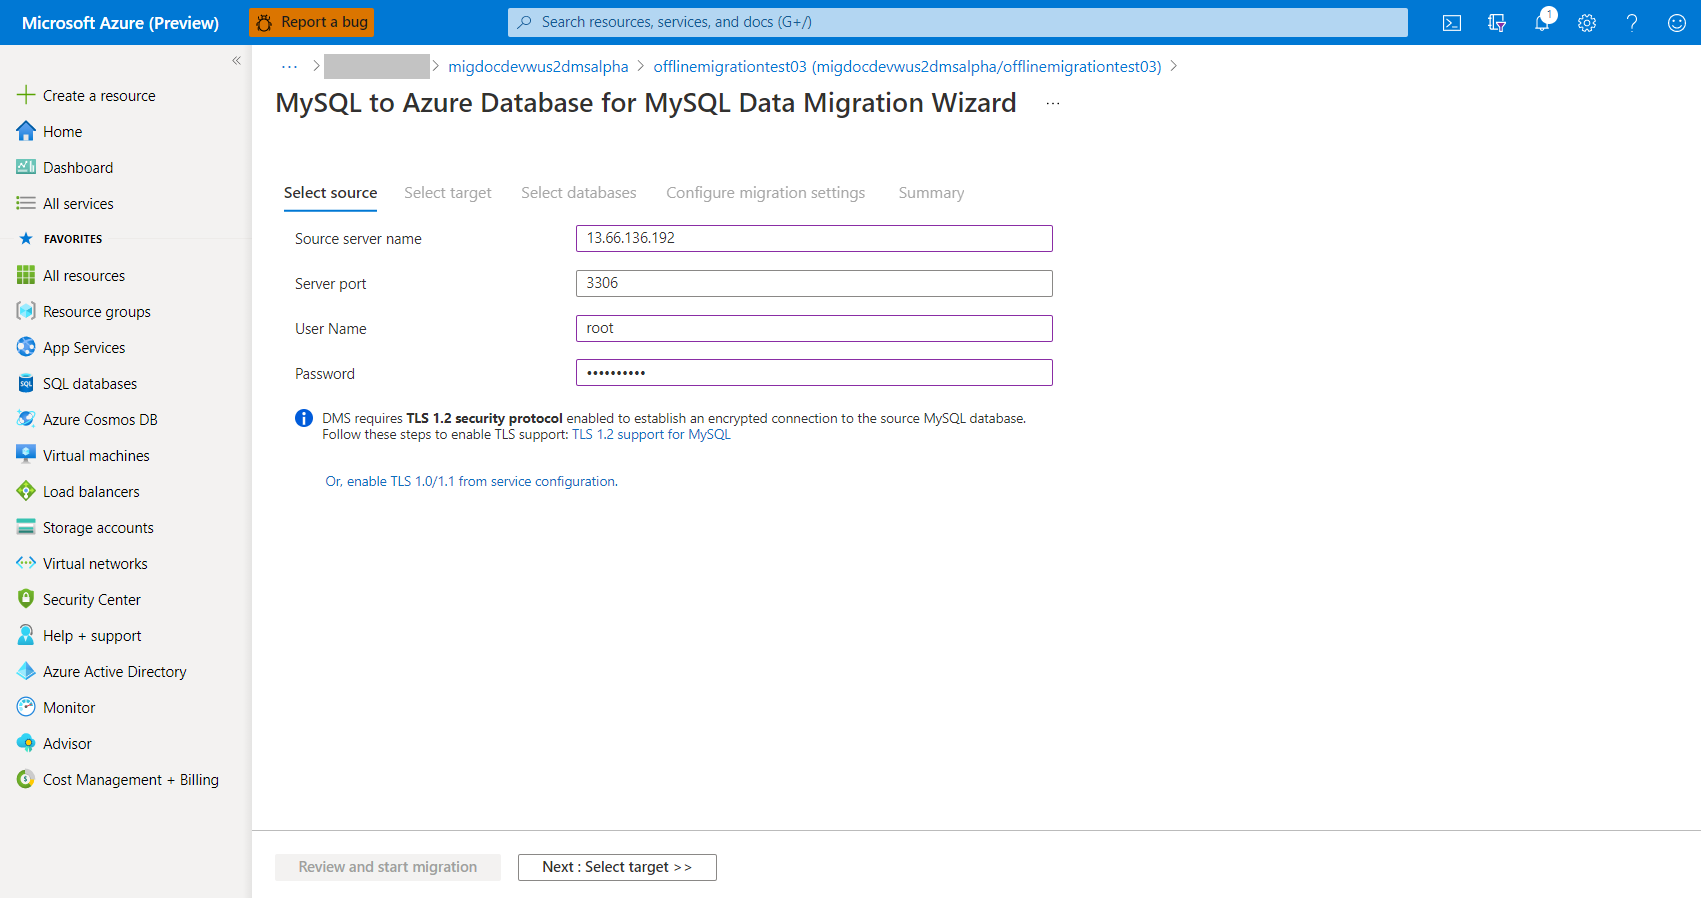Switch to the Select target tab

[x=448, y=193]
